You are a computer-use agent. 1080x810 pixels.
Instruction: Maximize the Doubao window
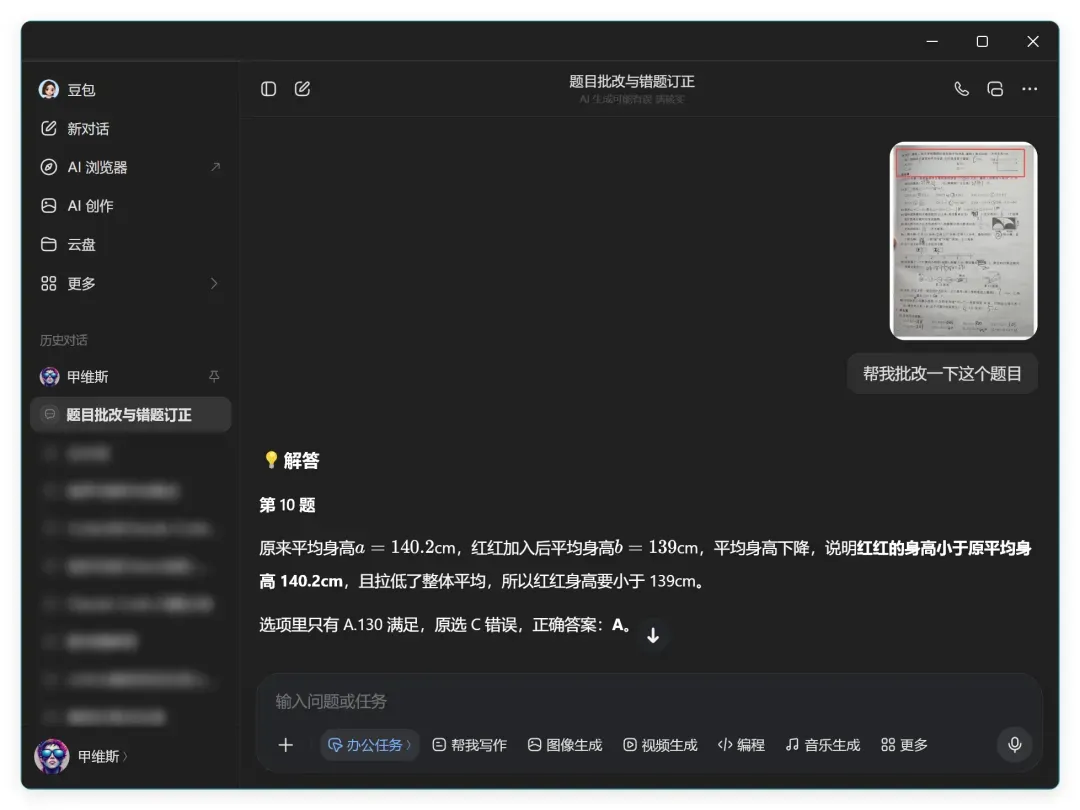pyautogui.click(x=982, y=41)
